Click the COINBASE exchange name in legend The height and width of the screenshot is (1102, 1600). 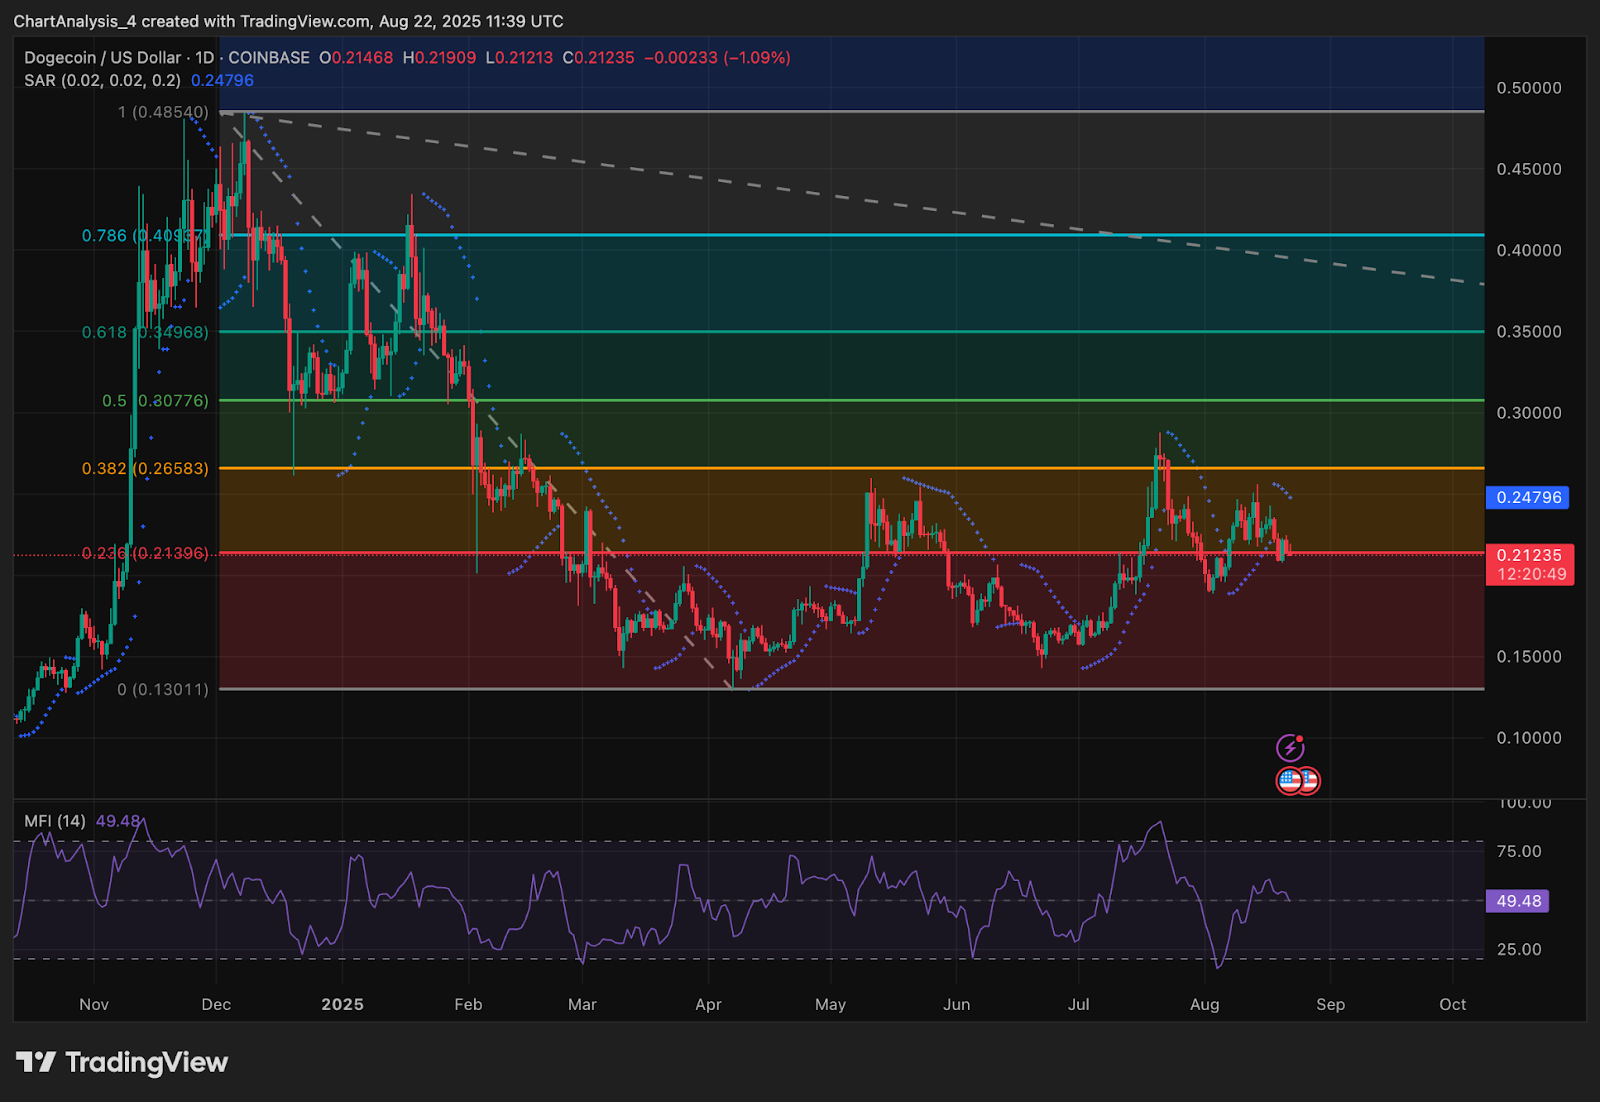pos(268,58)
